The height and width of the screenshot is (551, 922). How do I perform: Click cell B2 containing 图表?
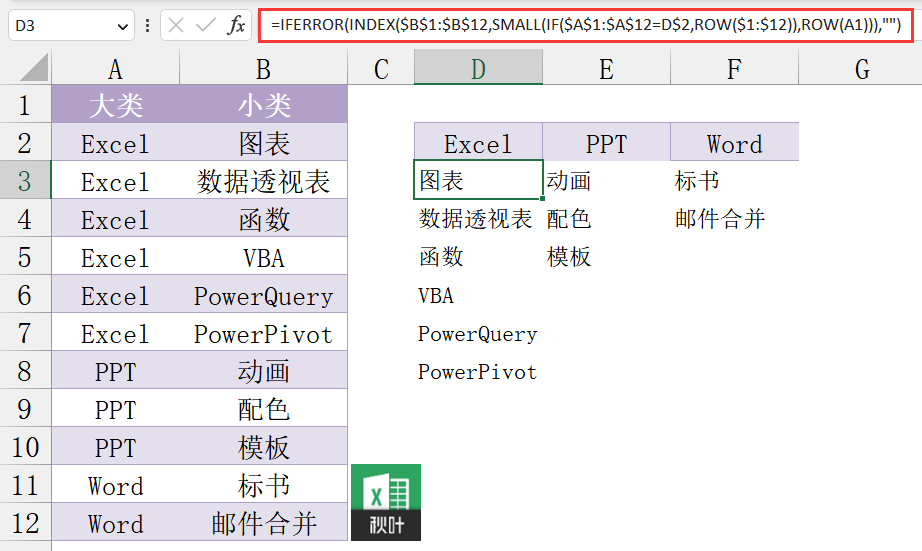[x=263, y=143]
